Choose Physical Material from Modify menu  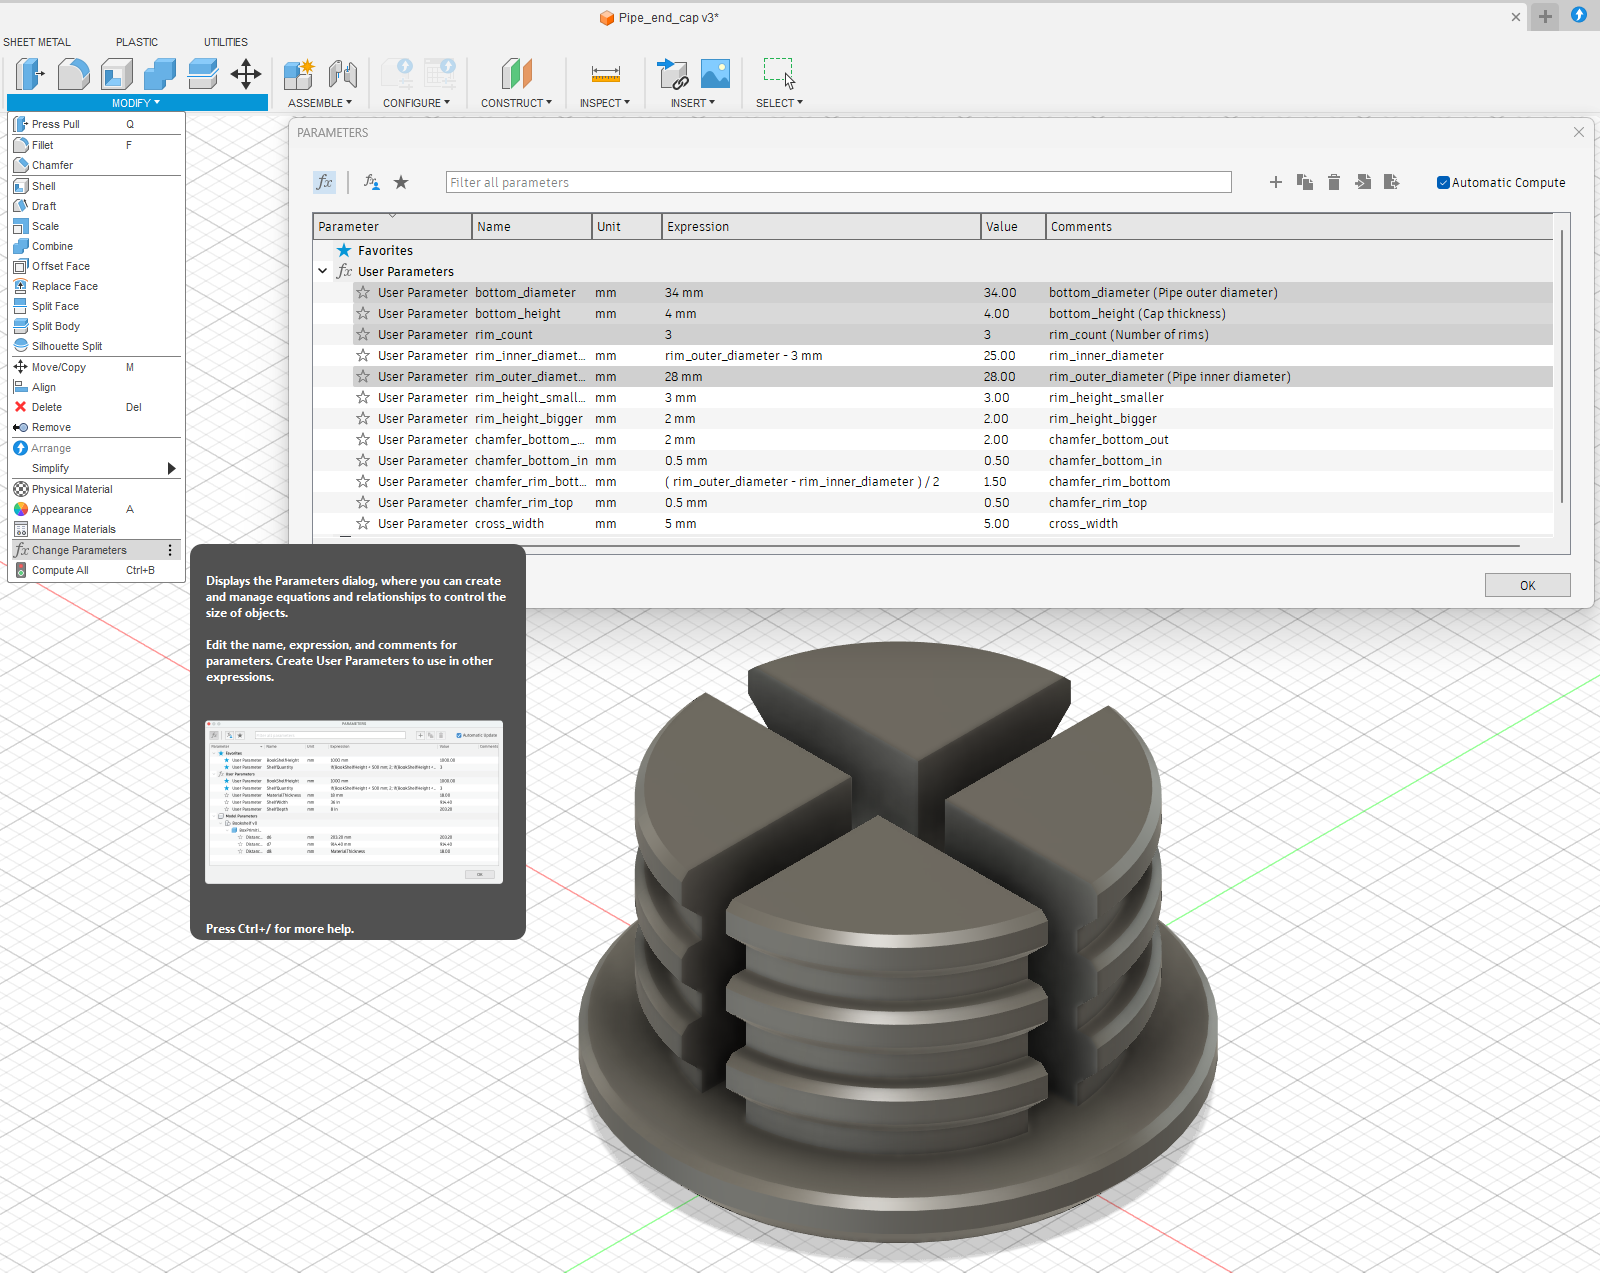tap(96, 489)
